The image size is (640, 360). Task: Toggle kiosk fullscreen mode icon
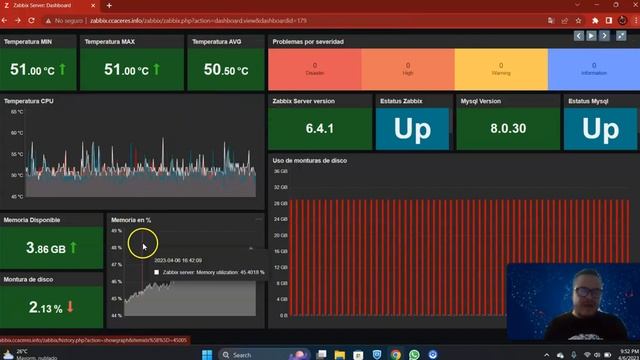tap(621, 36)
